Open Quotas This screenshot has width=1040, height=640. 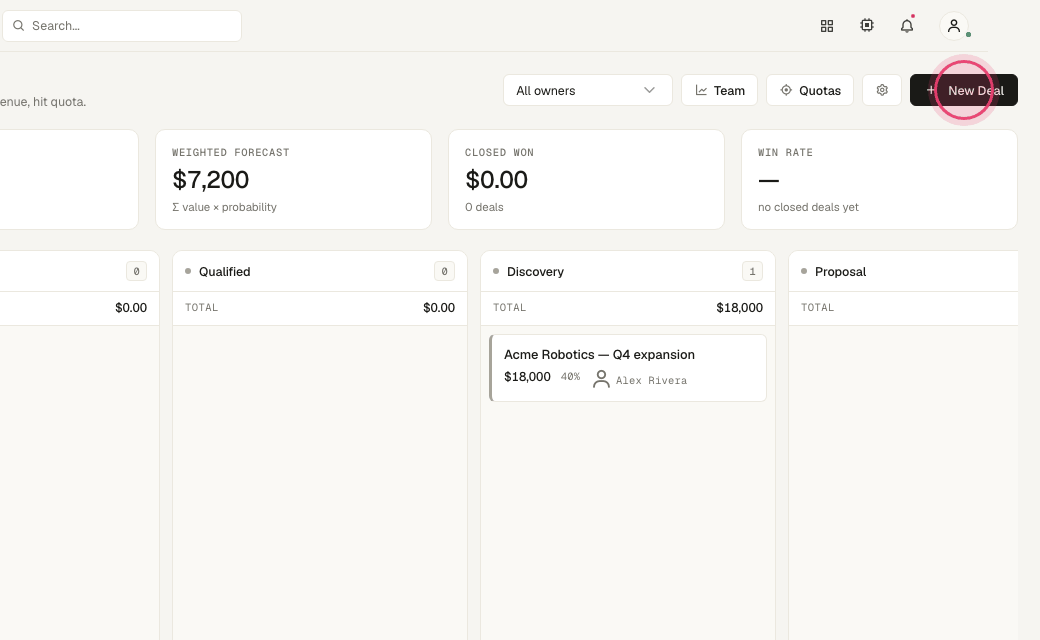(x=810, y=90)
